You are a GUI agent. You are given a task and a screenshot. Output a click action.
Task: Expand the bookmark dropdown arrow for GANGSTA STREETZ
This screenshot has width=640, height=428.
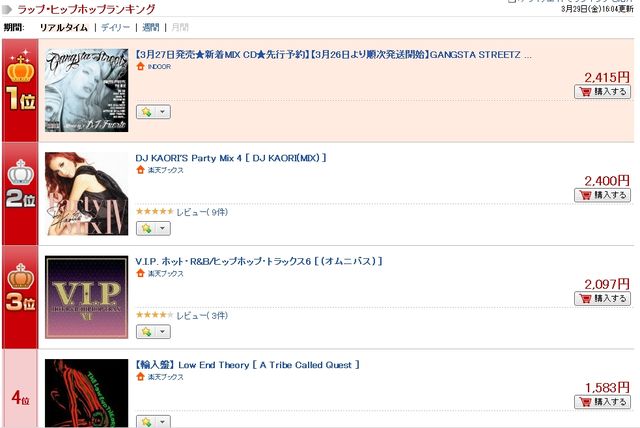pos(163,112)
